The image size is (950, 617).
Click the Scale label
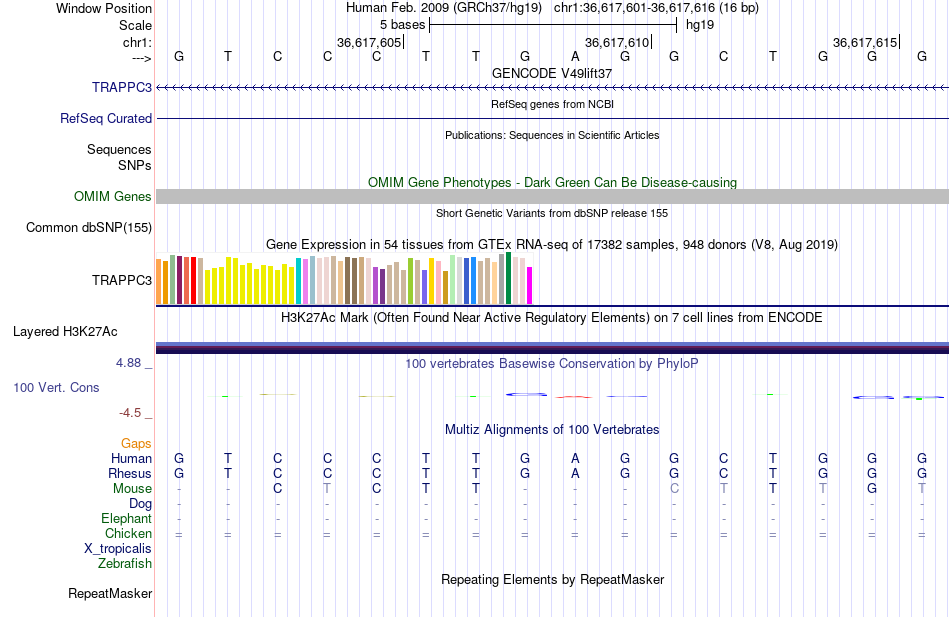click(x=135, y=25)
